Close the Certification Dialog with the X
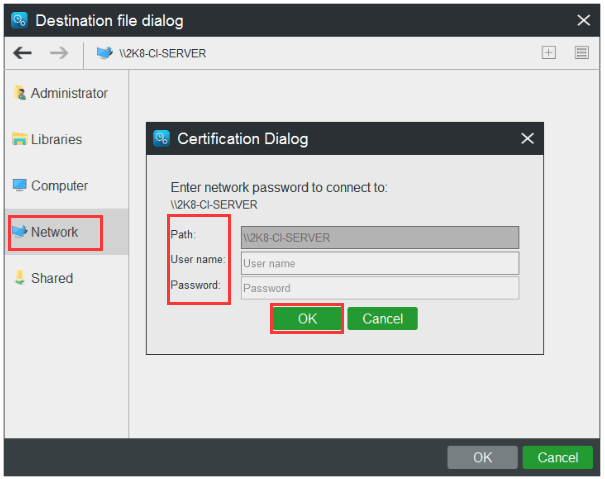This screenshot has height=479, width=605. [x=527, y=139]
